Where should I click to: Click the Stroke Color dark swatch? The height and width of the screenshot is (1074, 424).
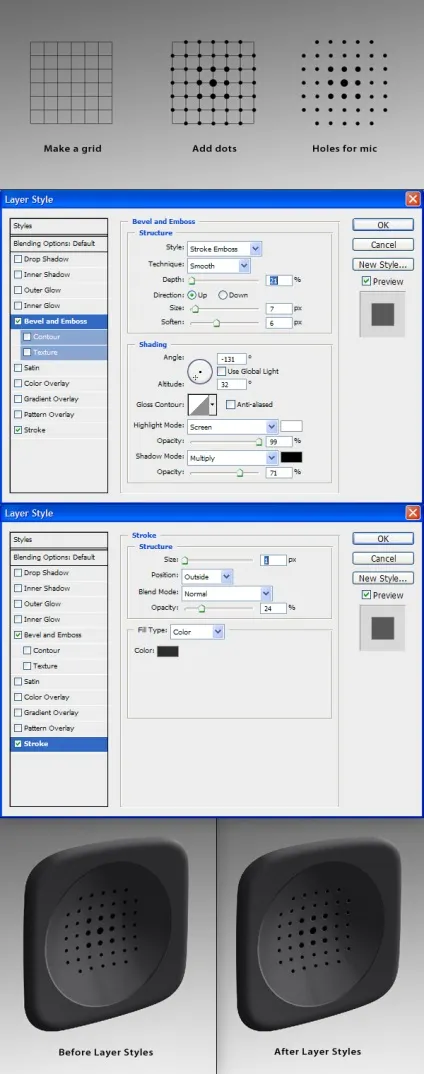pos(168,651)
